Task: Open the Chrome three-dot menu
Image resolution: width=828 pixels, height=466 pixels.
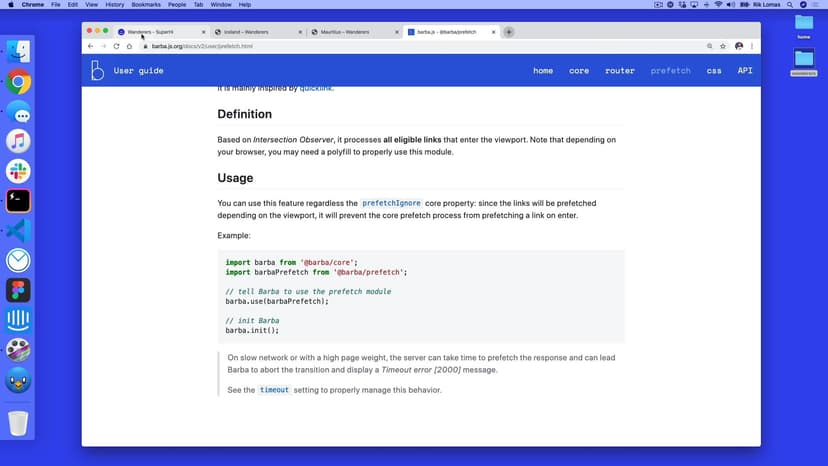Action: pyautogui.click(x=752, y=46)
